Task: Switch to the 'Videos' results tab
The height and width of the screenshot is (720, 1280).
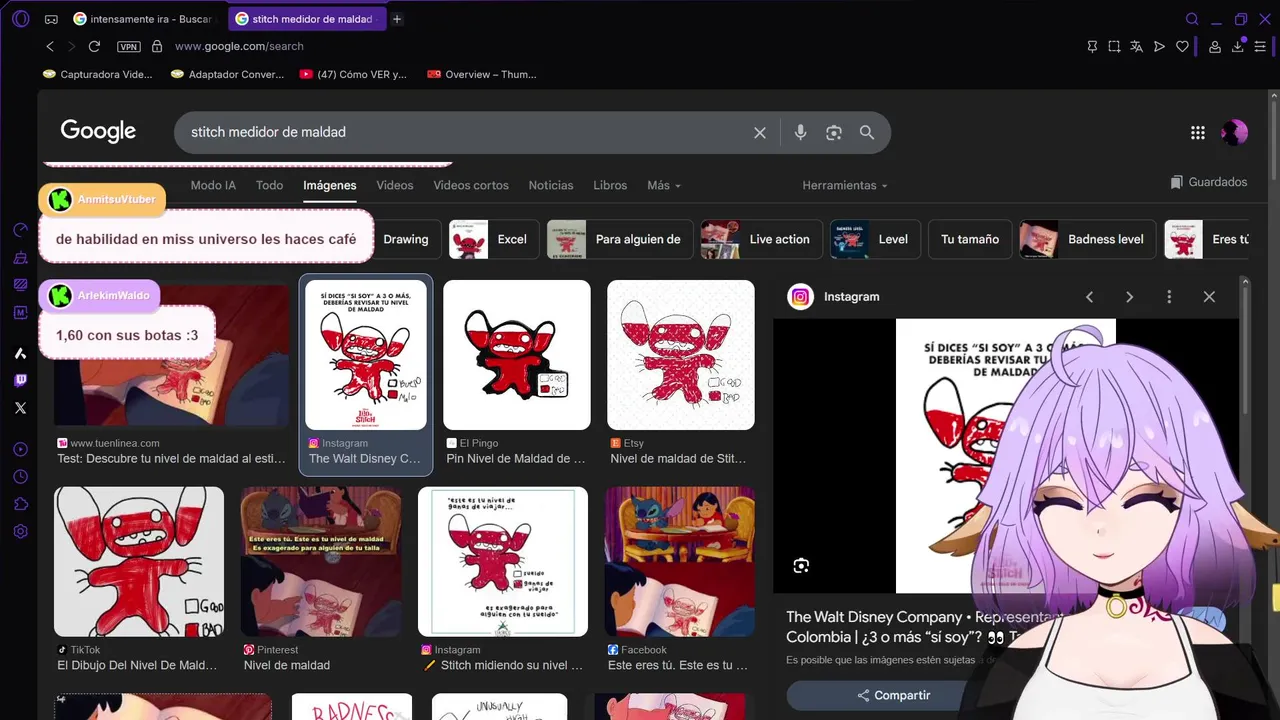Action: pos(395,185)
